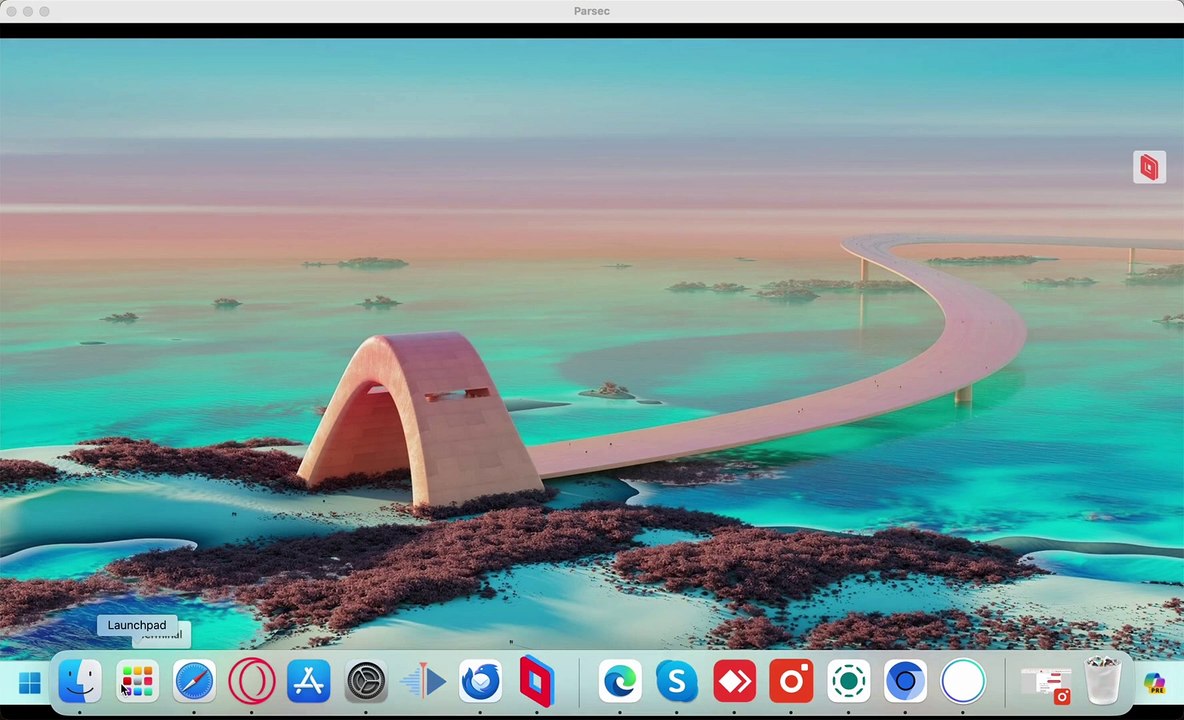Launch Thunderbird mail from the dock
This screenshot has width=1184, height=720.
click(x=480, y=682)
